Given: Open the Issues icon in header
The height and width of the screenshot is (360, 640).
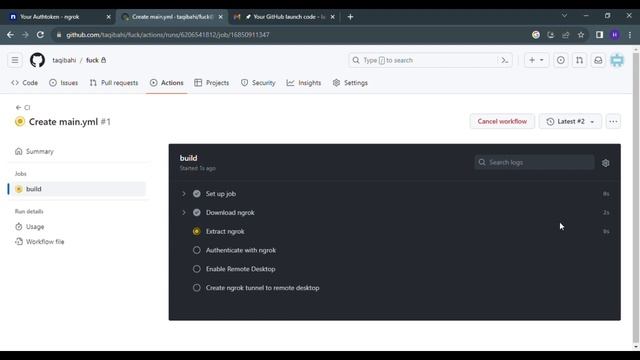Looking at the screenshot, I should (560, 60).
